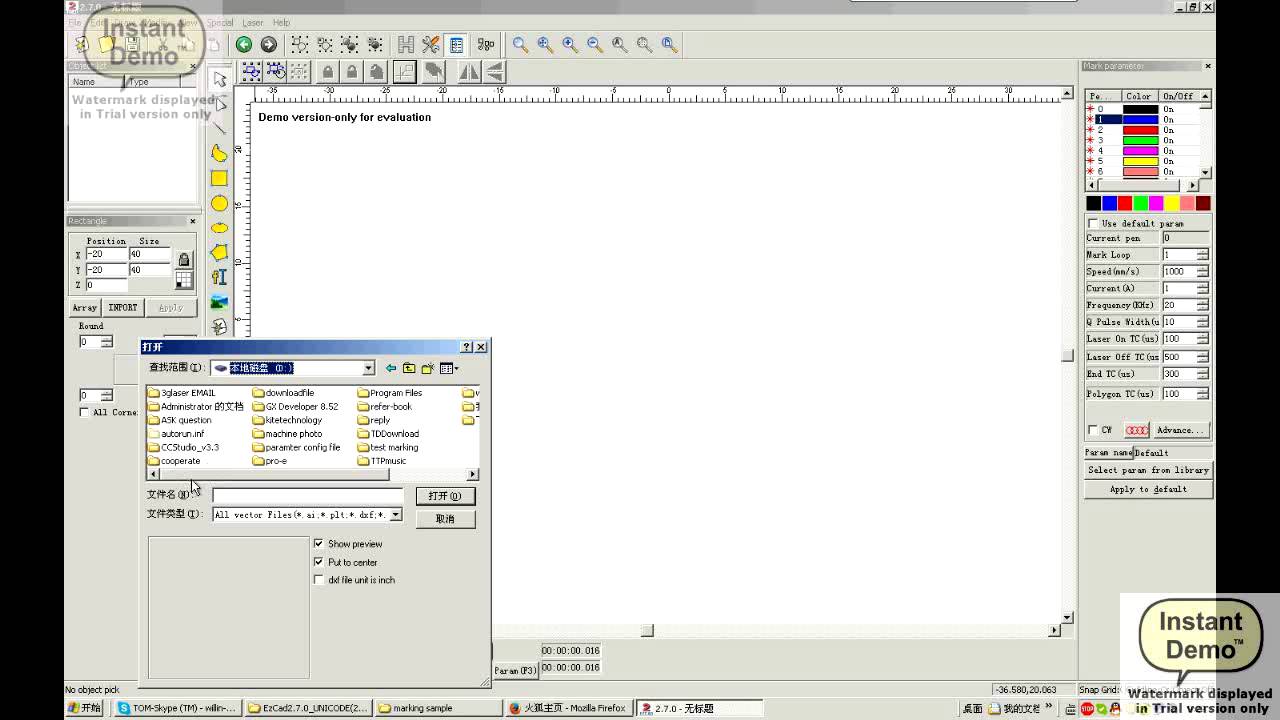
Task: Open the Help menu
Action: (281, 22)
